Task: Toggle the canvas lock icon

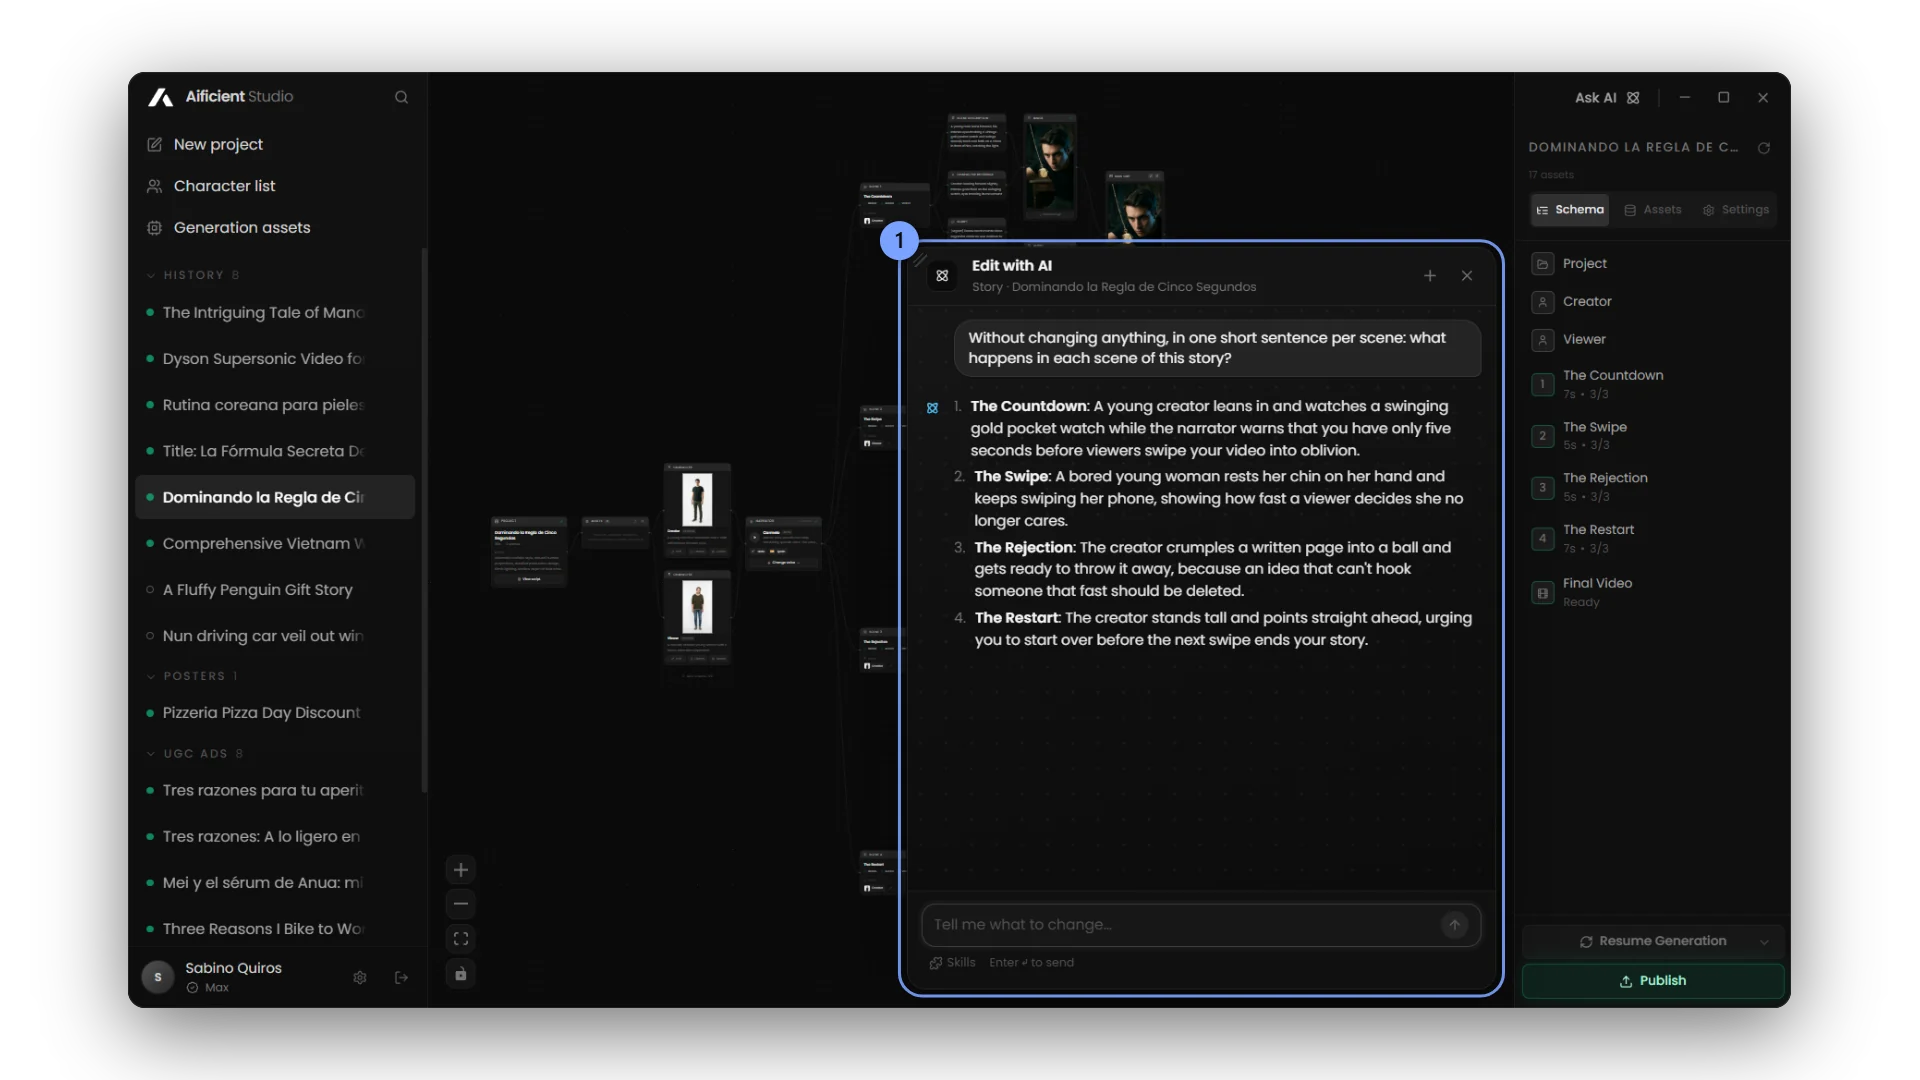Action: [x=461, y=974]
